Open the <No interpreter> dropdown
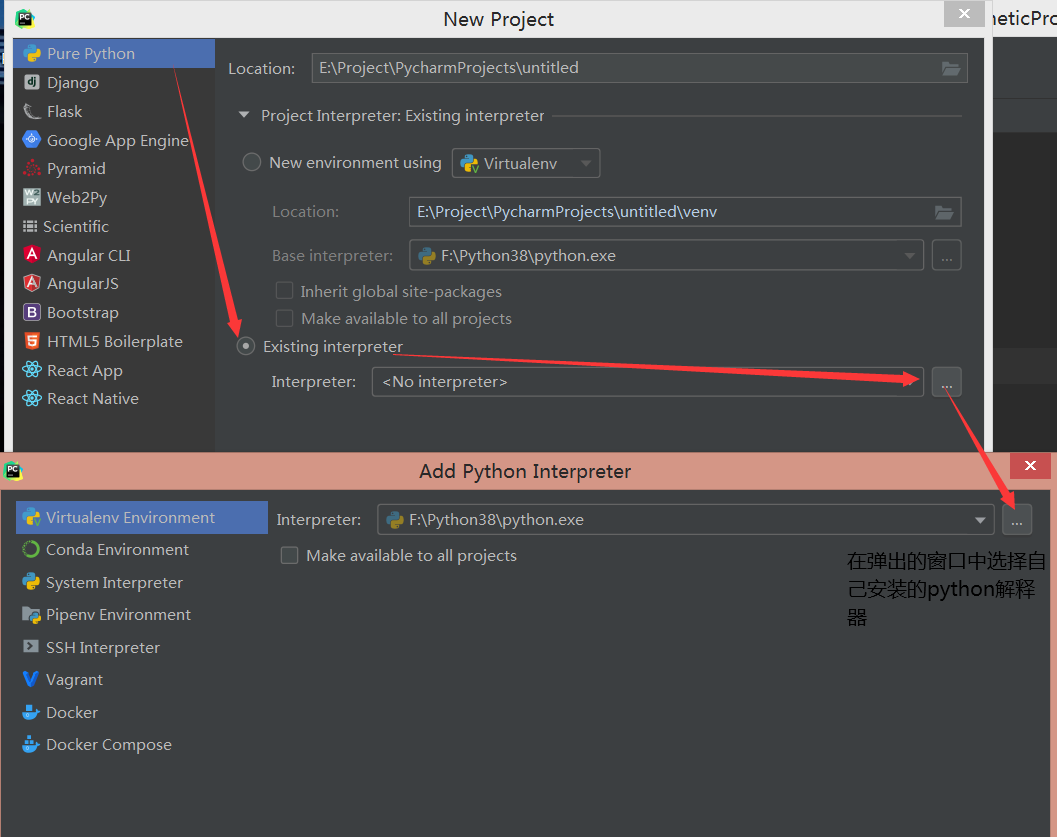Image resolution: width=1057 pixels, height=837 pixels. click(x=647, y=381)
